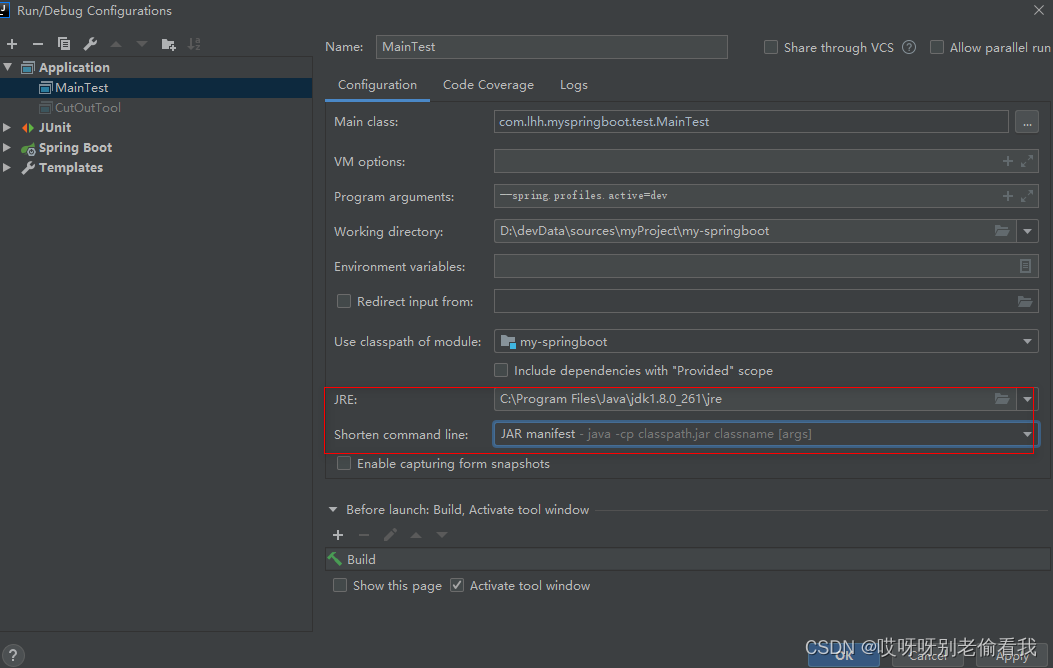Toggle Share through VCS checkbox
The image size is (1053, 668).
point(771,48)
